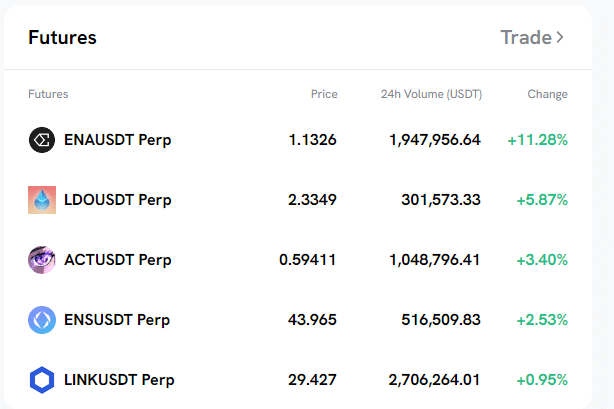Viewport: 614px width, 409px height.
Task: Click the volume 2,706,264.01
Action: (x=434, y=380)
